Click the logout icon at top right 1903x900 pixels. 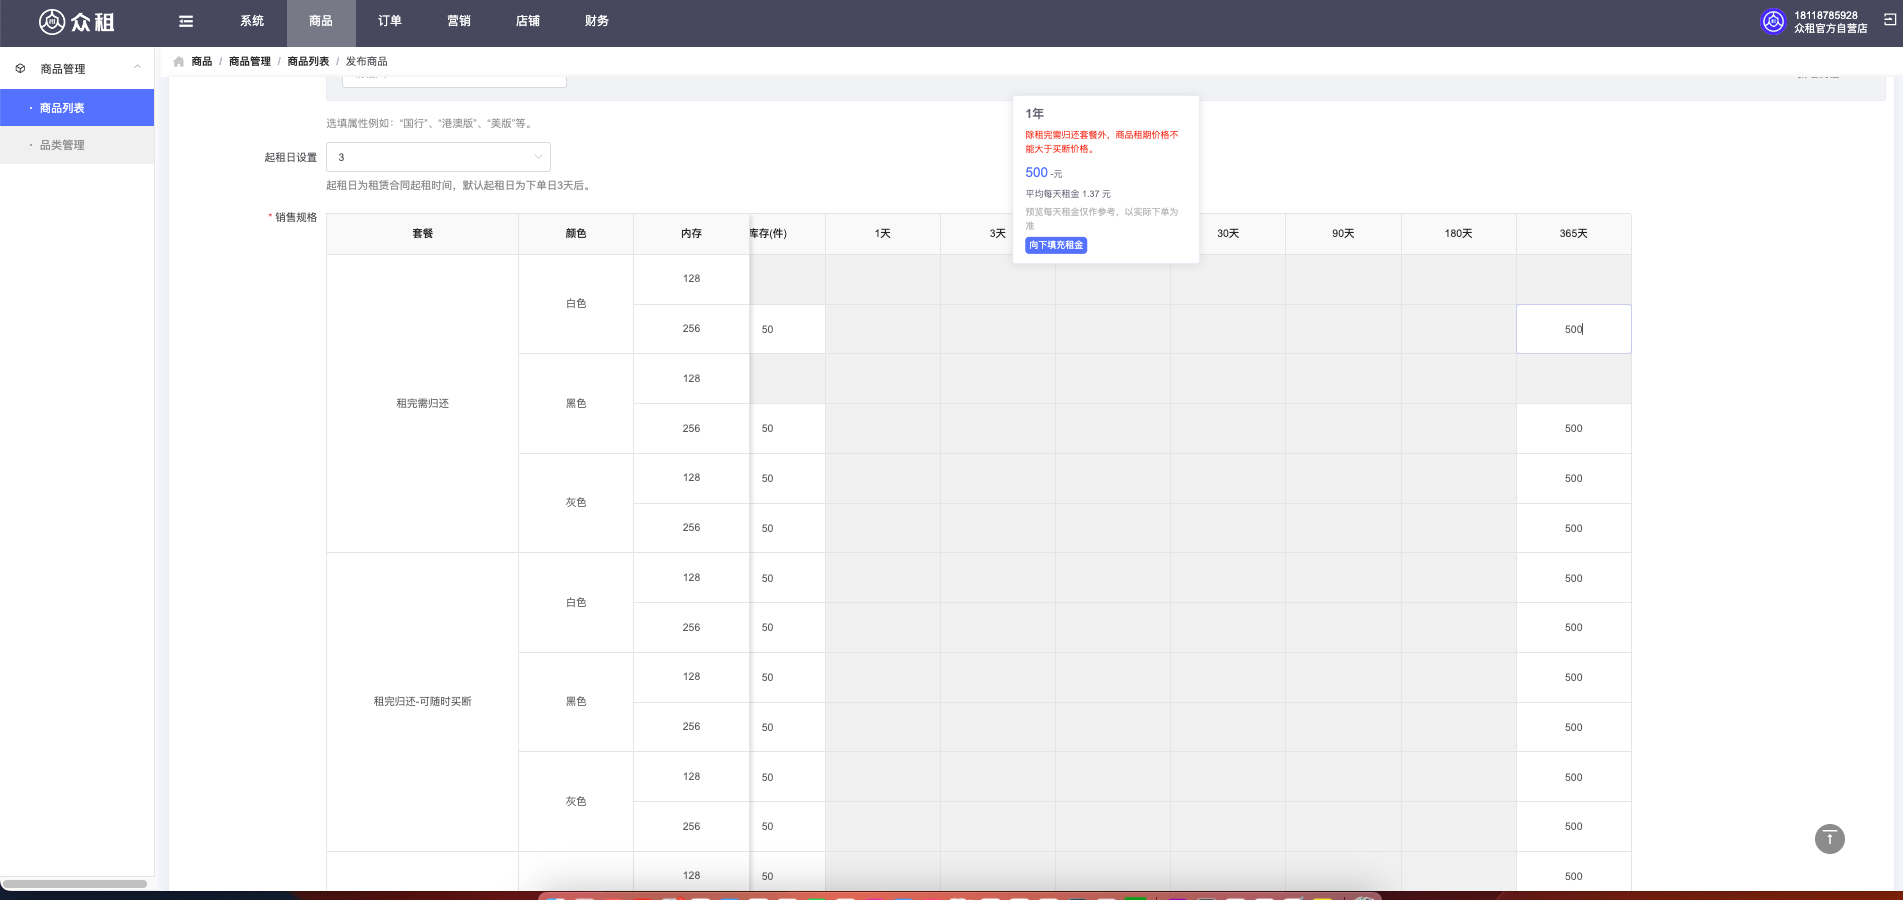pyautogui.click(x=1889, y=19)
